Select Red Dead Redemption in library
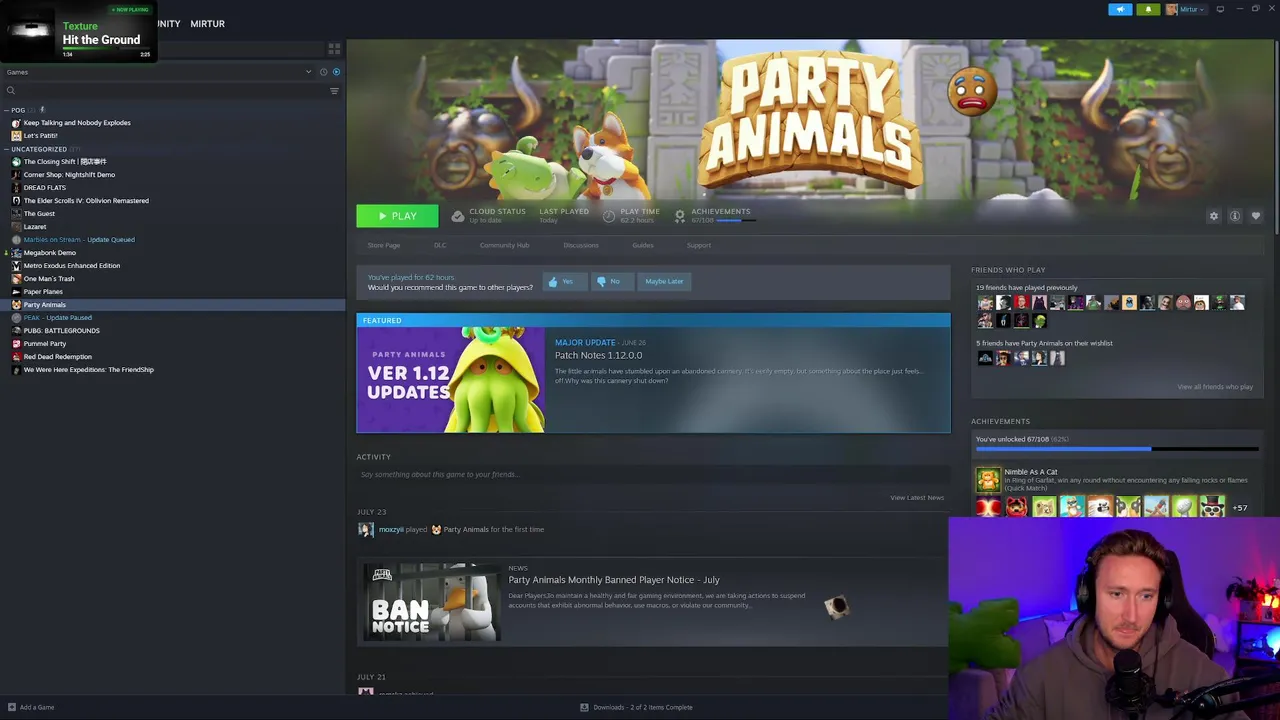Image resolution: width=1280 pixels, height=720 pixels. pyautogui.click(x=57, y=357)
